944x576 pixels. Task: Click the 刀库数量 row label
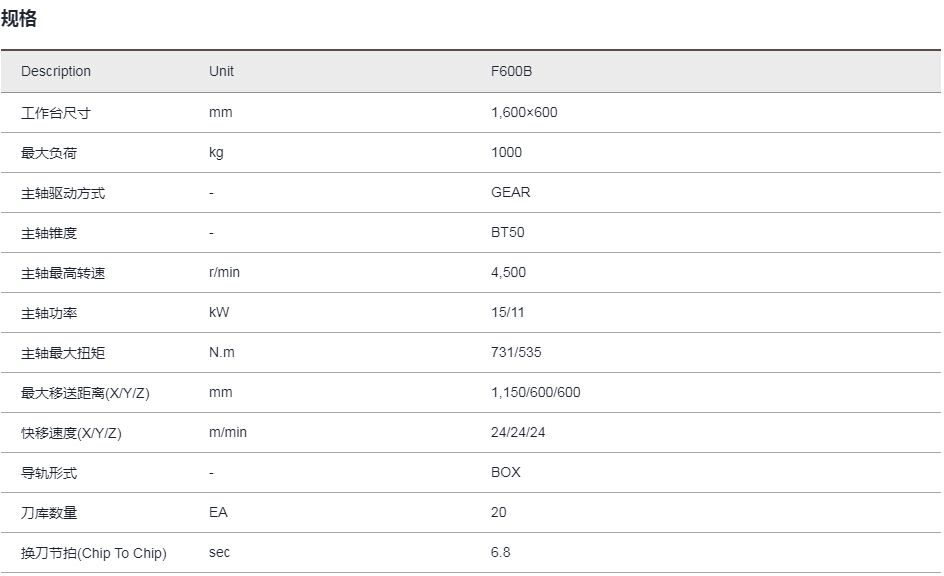click(x=49, y=513)
